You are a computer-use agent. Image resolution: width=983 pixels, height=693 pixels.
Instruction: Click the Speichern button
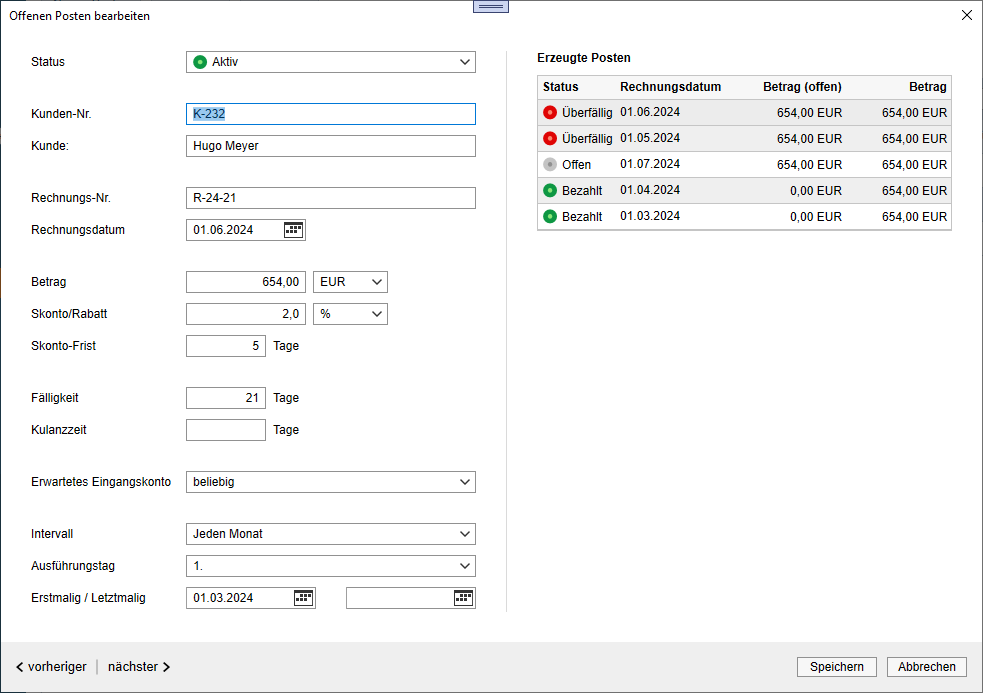[x=836, y=667]
